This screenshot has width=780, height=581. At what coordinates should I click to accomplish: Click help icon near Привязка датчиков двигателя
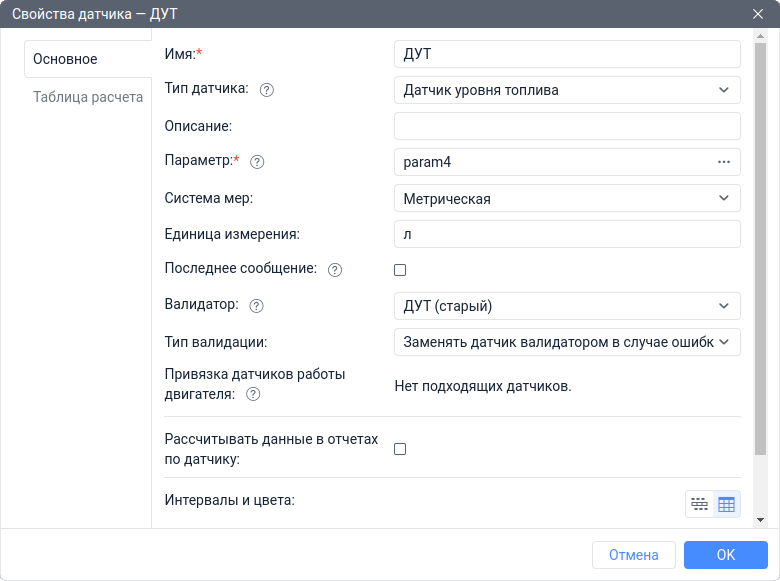[x=253, y=394]
